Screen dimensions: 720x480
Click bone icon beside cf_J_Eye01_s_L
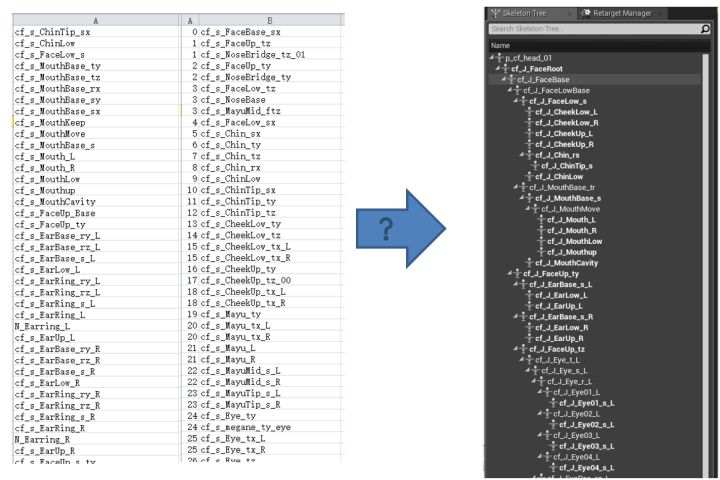(x=553, y=403)
